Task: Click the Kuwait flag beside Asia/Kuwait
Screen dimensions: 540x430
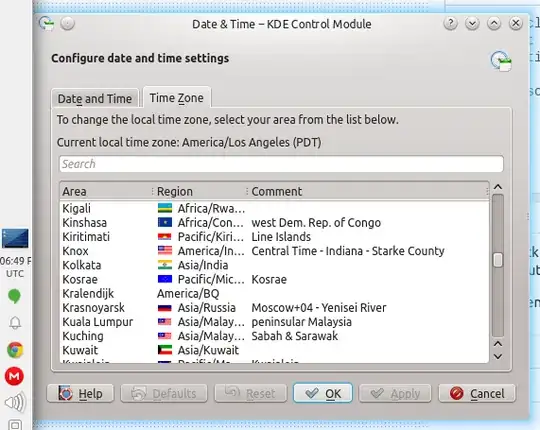Action: 165,350
